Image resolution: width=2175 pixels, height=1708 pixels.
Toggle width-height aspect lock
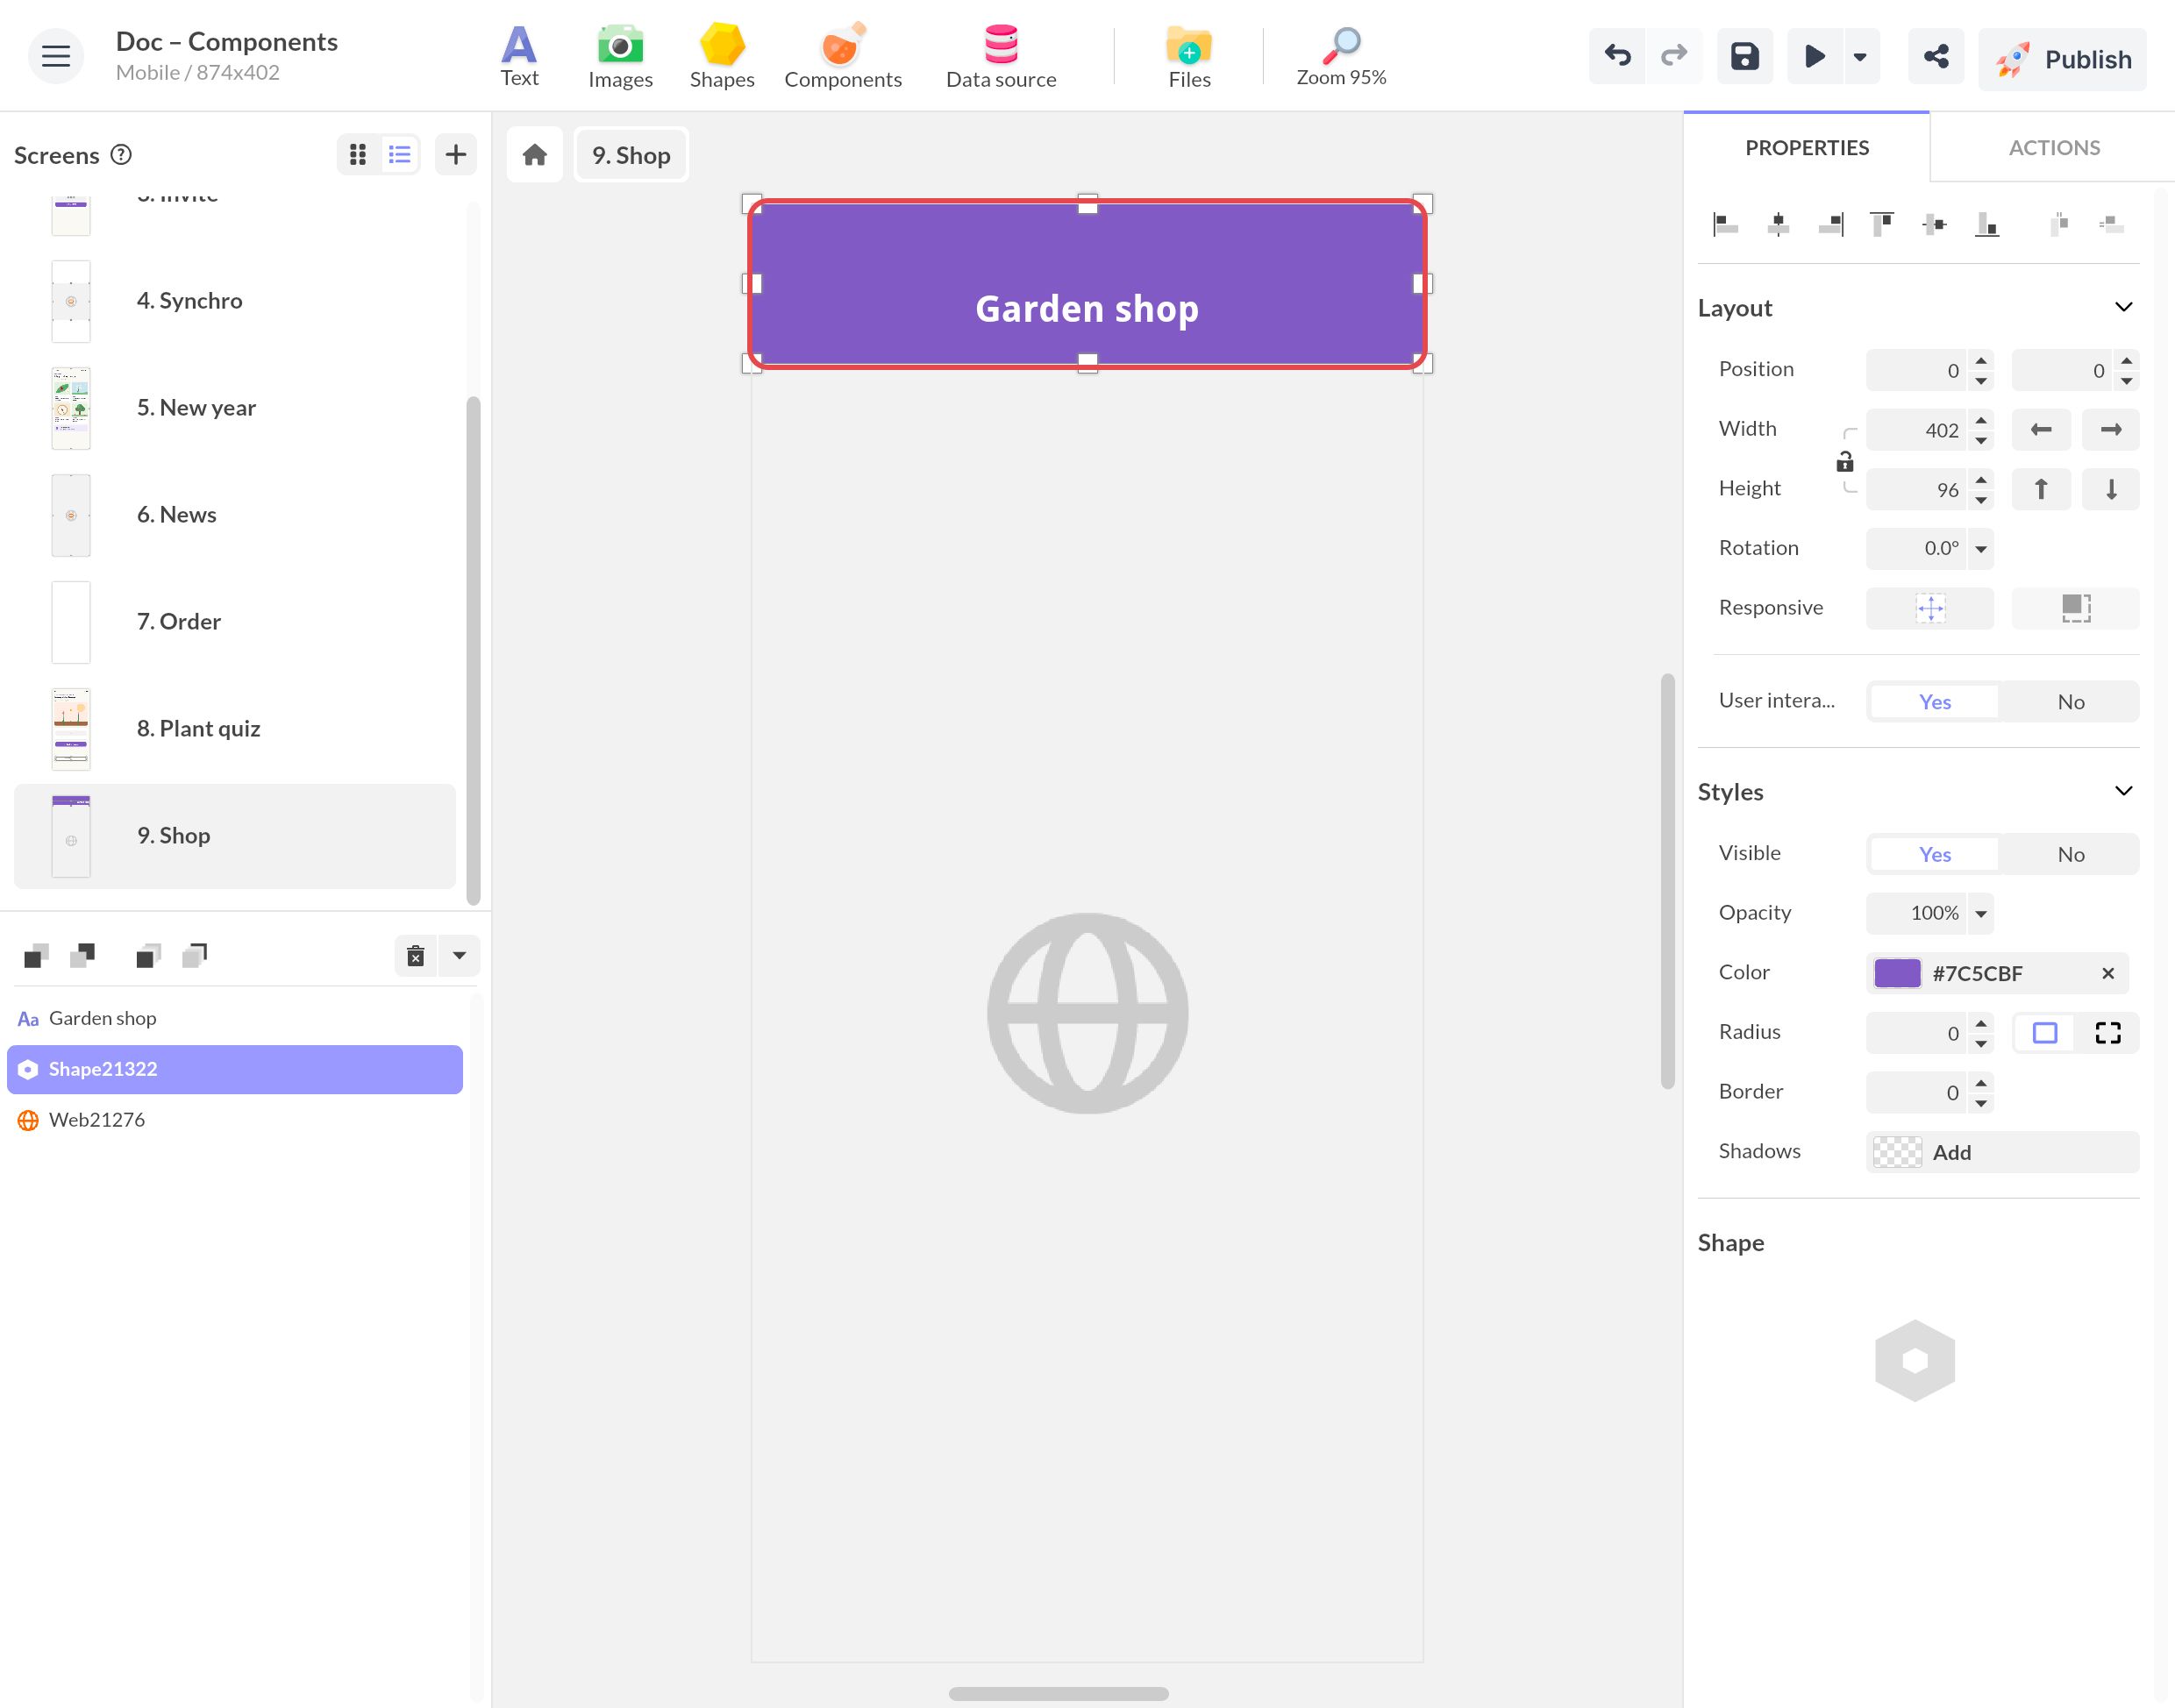point(1845,462)
